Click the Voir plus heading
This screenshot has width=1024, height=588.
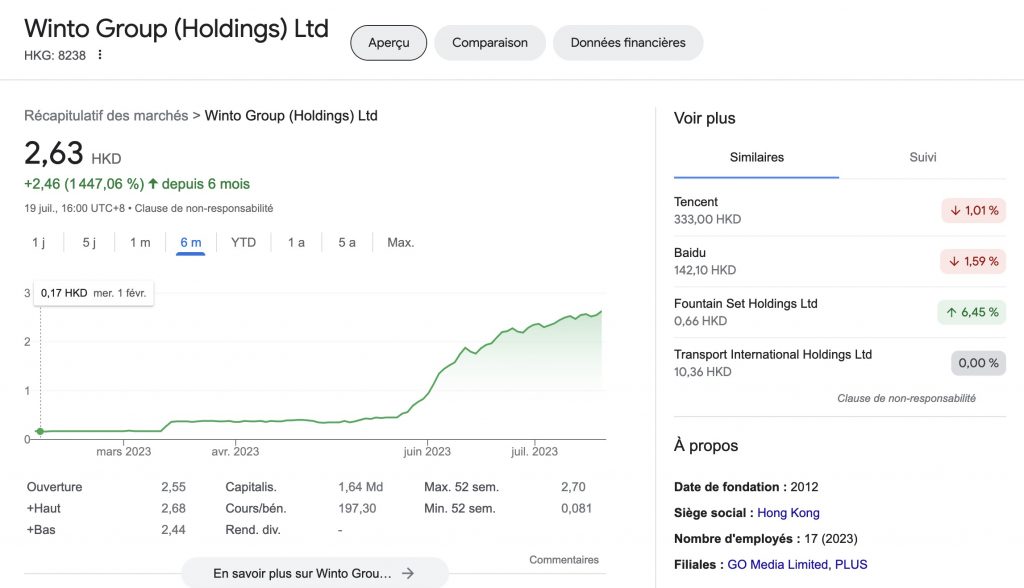[x=705, y=118]
